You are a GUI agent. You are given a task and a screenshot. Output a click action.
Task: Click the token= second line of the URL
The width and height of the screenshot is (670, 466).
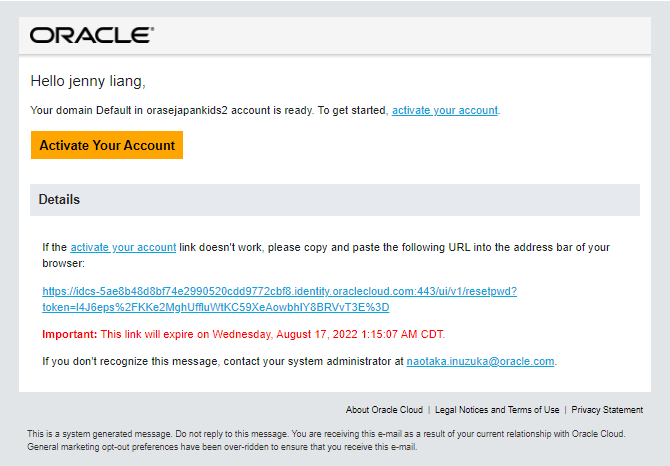(x=215, y=307)
